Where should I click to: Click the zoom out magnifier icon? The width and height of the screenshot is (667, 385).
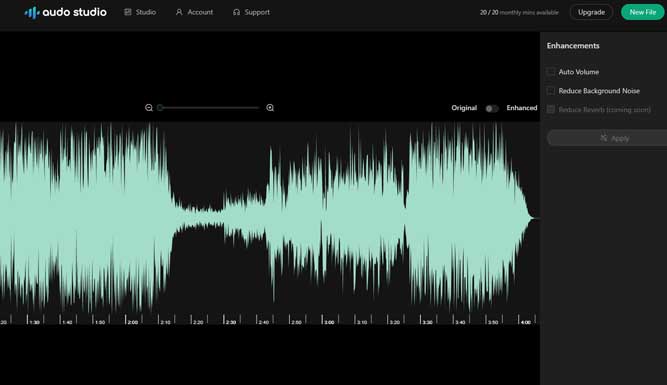coord(149,108)
